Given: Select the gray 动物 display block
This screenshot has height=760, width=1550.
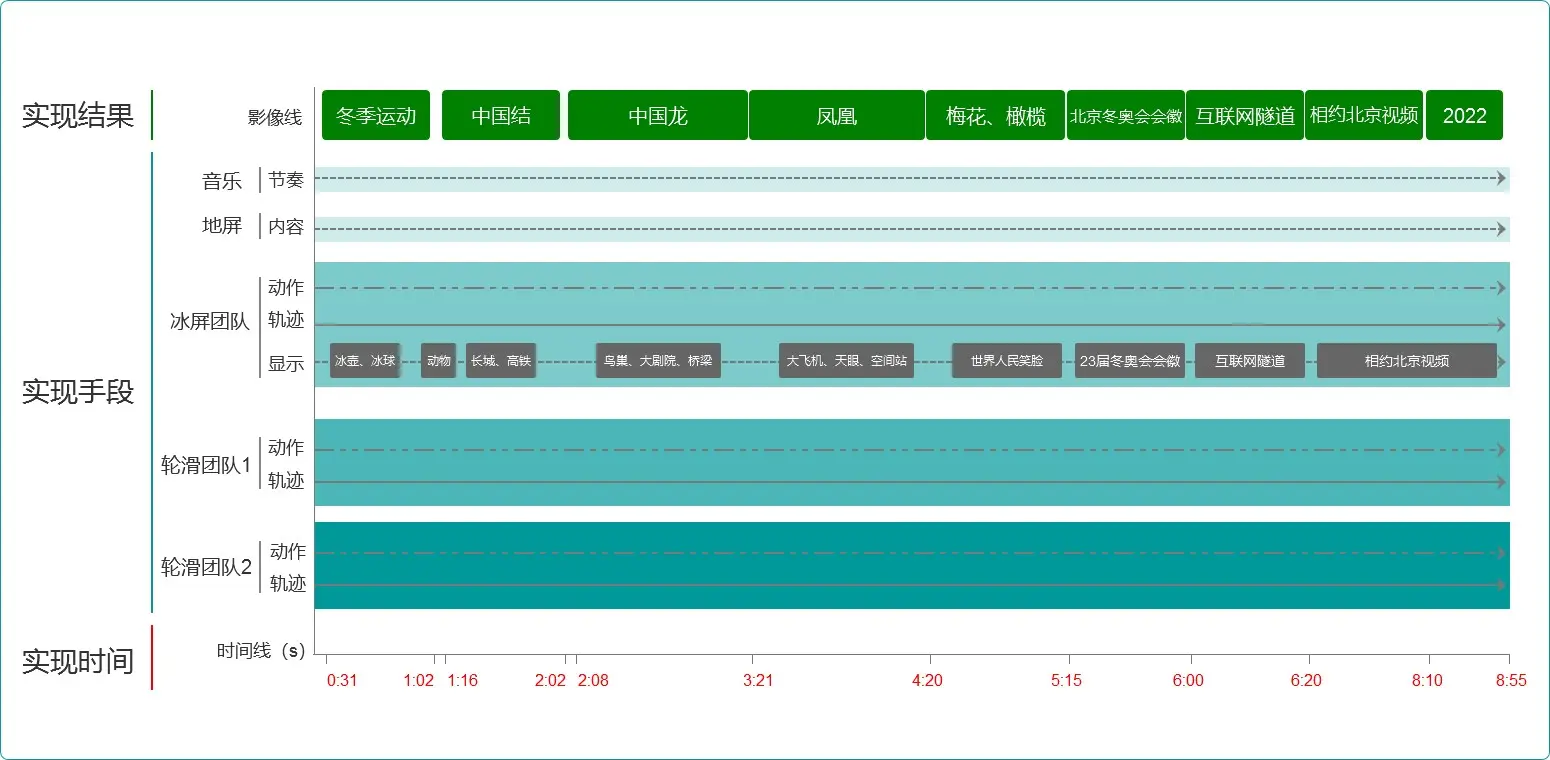Looking at the screenshot, I should (x=438, y=360).
